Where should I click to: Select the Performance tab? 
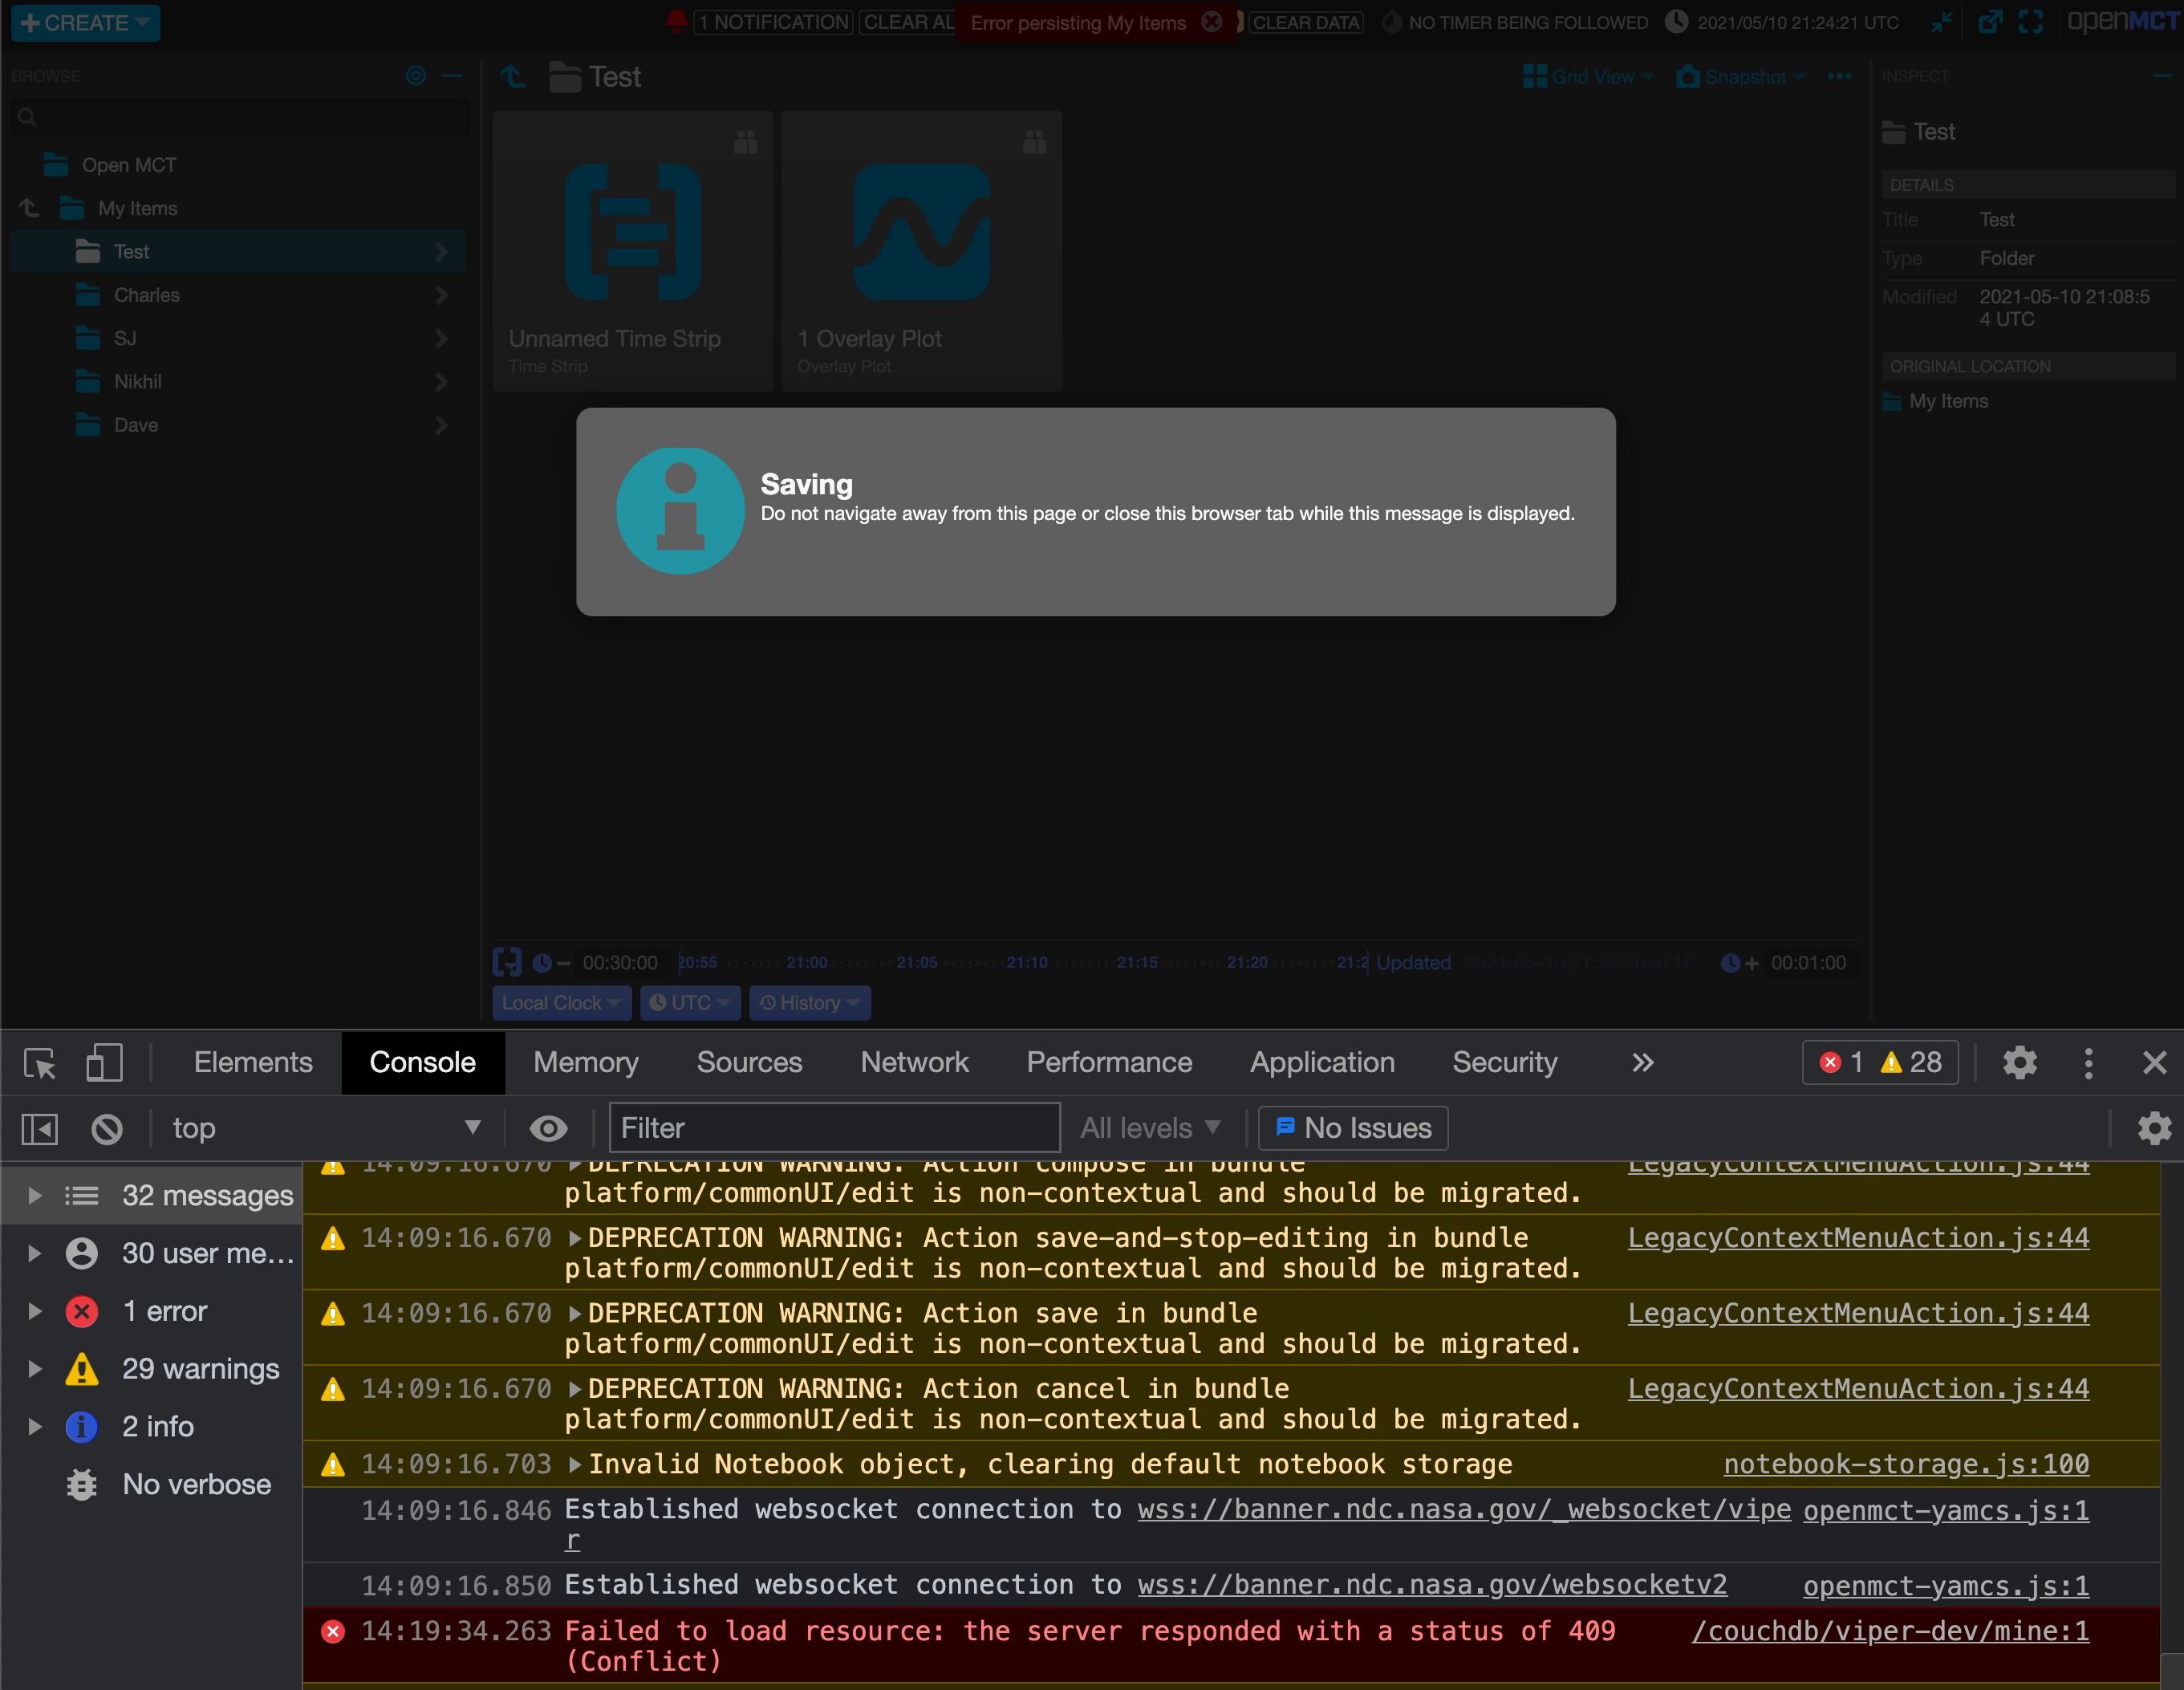click(1109, 1062)
